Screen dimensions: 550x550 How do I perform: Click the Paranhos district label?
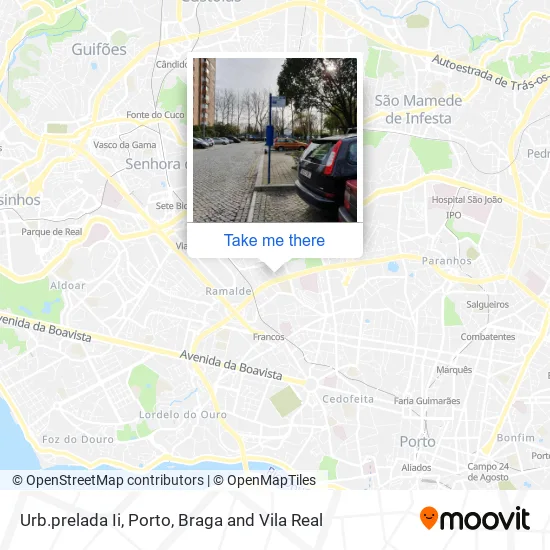[x=447, y=261]
